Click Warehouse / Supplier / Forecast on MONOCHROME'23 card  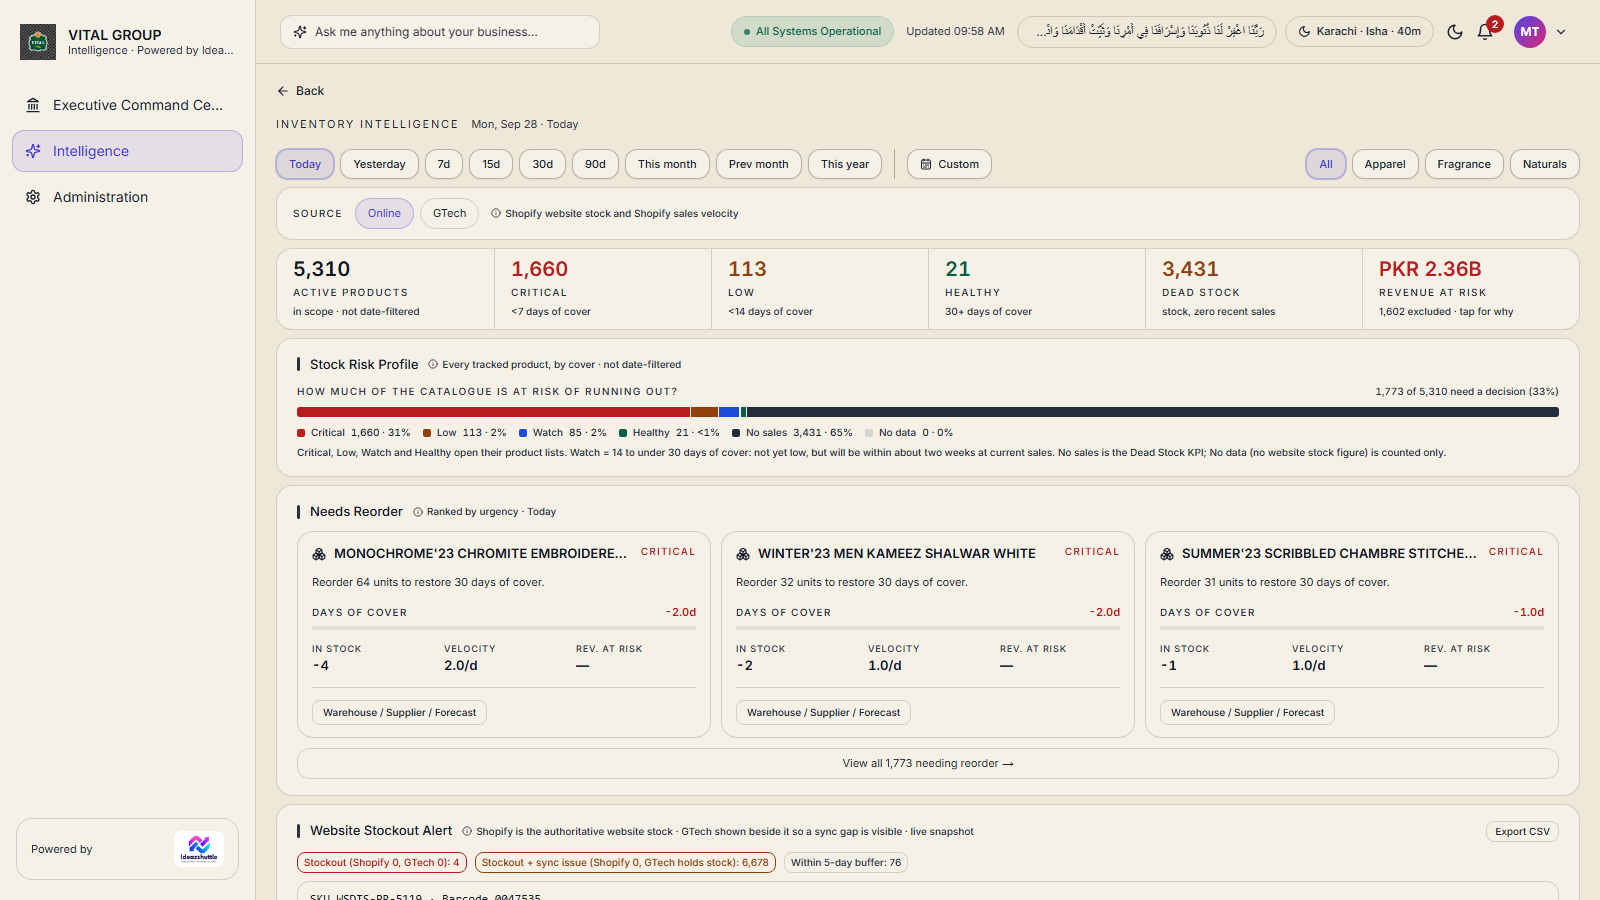[399, 713]
